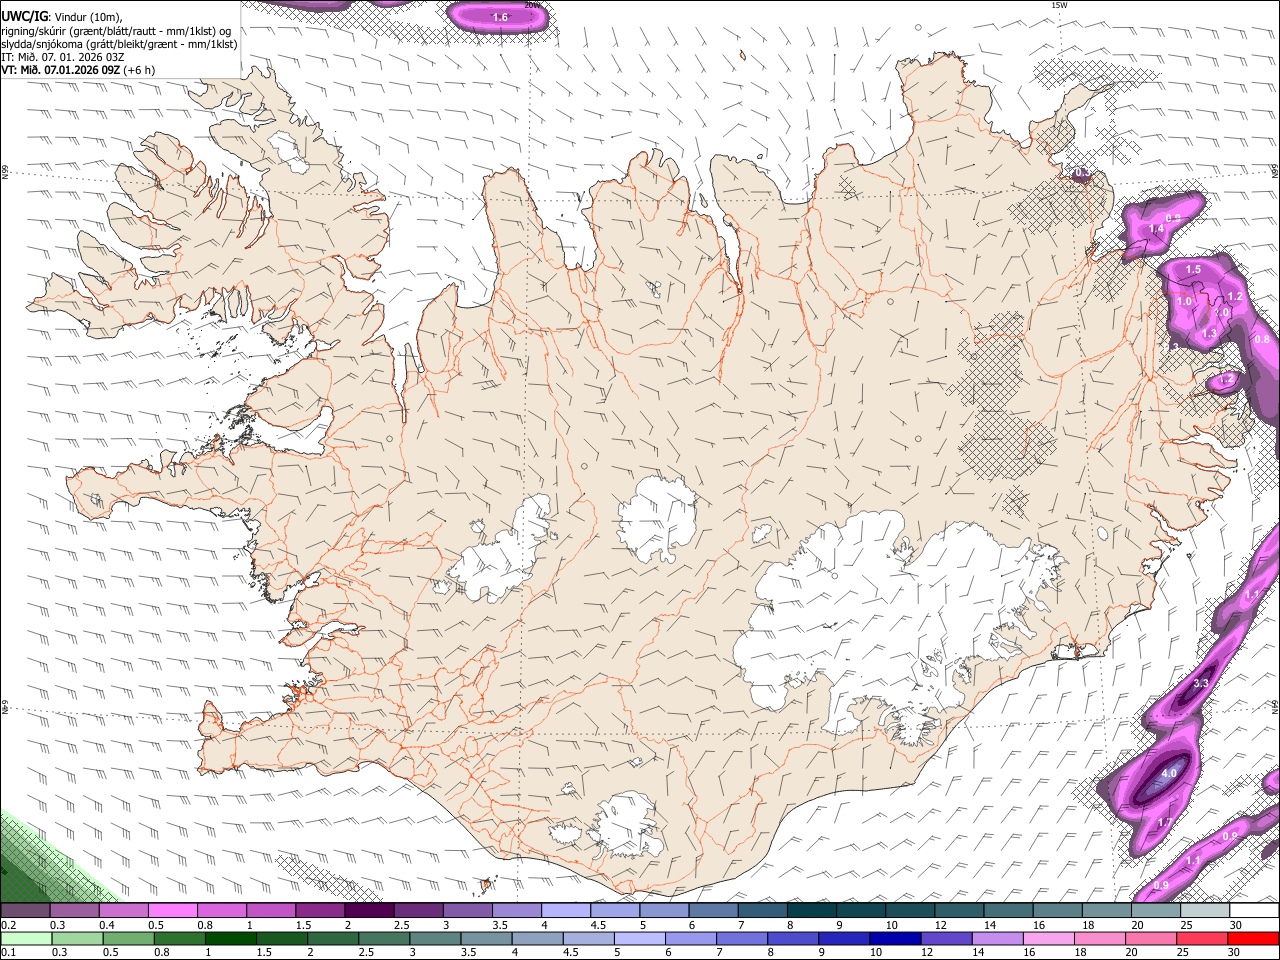The height and width of the screenshot is (960, 1280).
Task: Click the 4.0 precipitation maximum offshore southeast
Action: pyautogui.click(x=1169, y=774)
